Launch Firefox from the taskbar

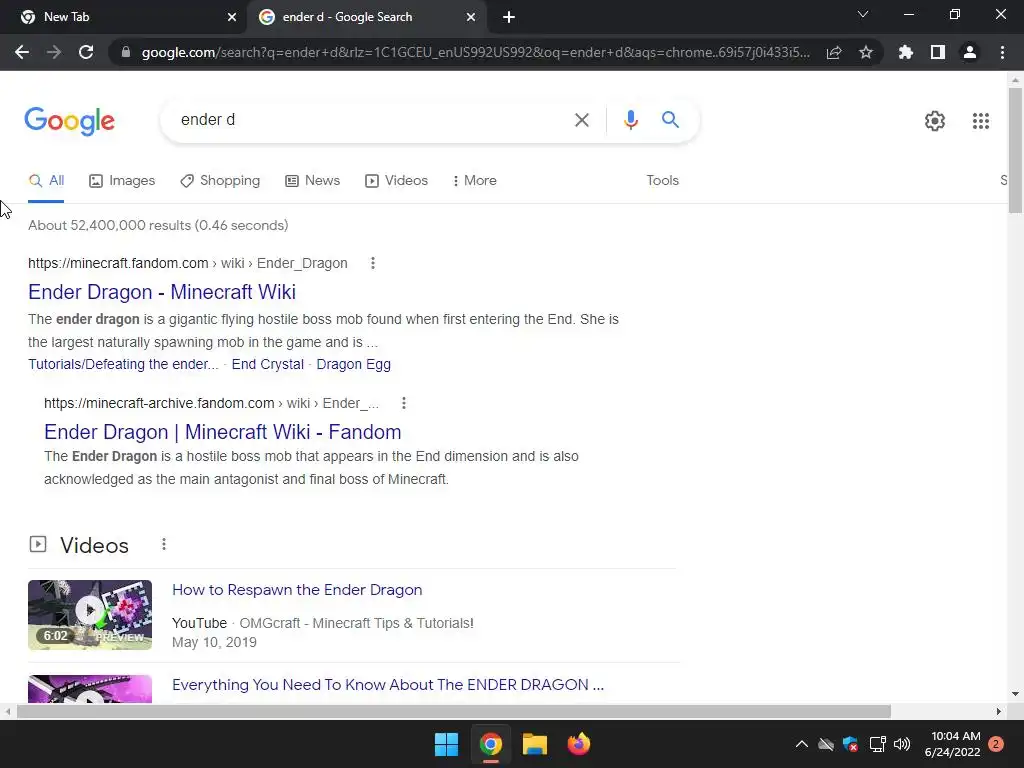(x=578, y=744)
